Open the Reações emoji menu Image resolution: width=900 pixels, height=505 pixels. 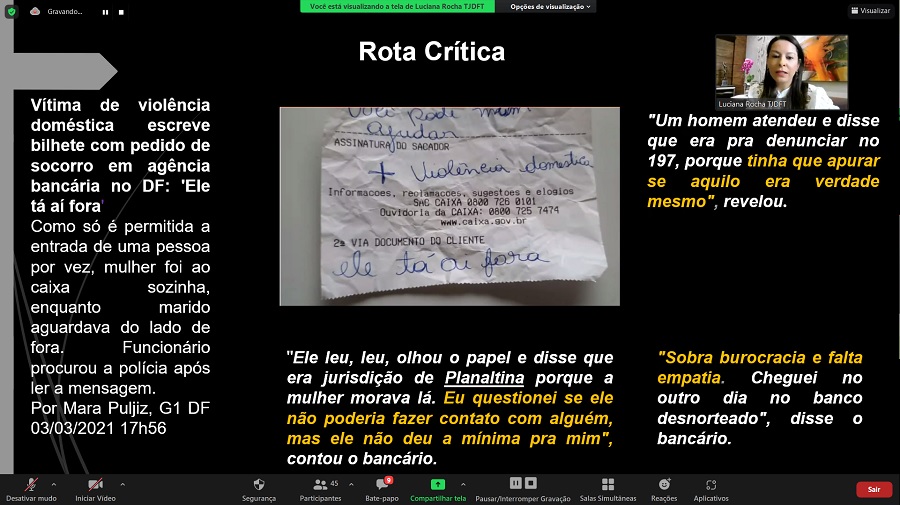[664, 484]
